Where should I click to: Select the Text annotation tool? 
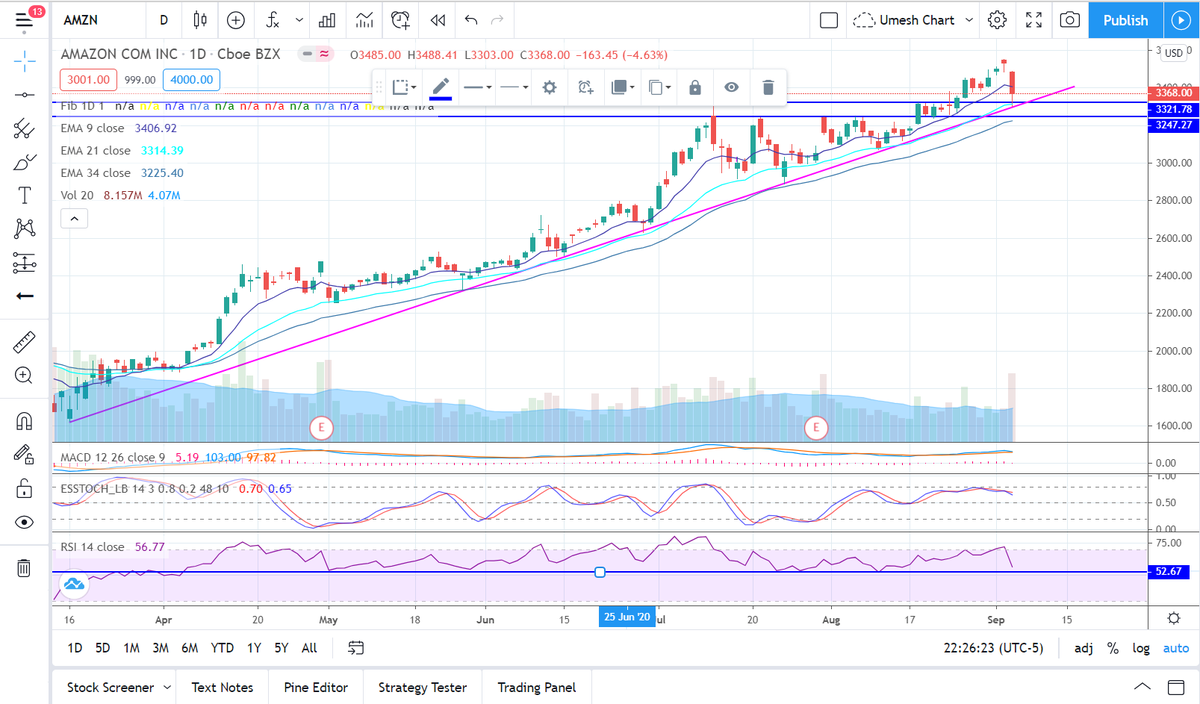[x=25, y=195]
